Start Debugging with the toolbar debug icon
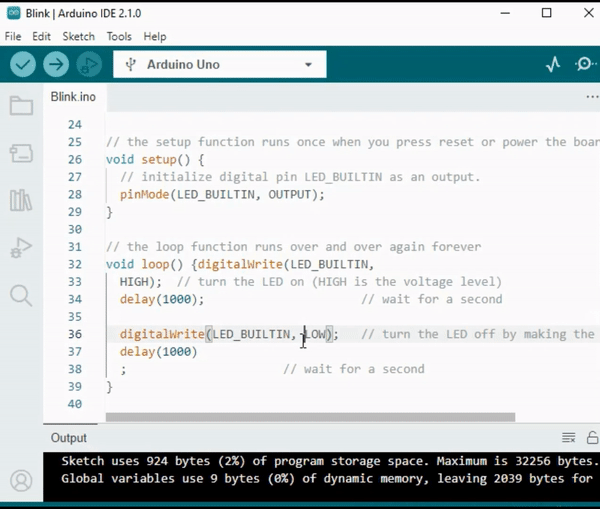This screenshot has width=600, height=509. 89,64
